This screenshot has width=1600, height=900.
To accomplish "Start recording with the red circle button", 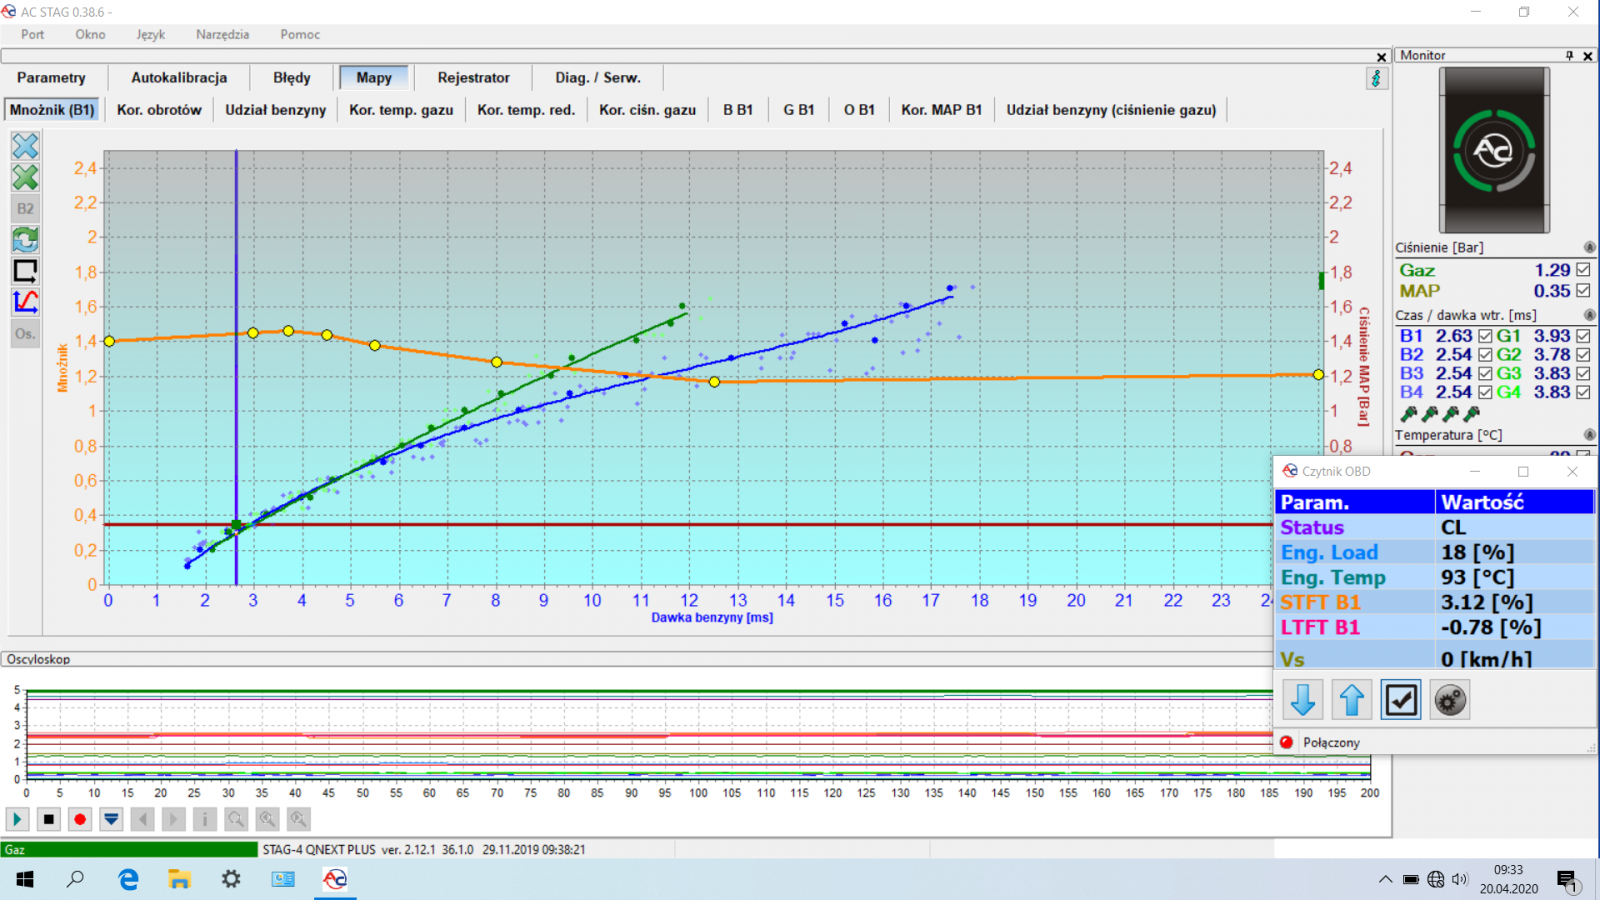I will click(x=80, y=819).
